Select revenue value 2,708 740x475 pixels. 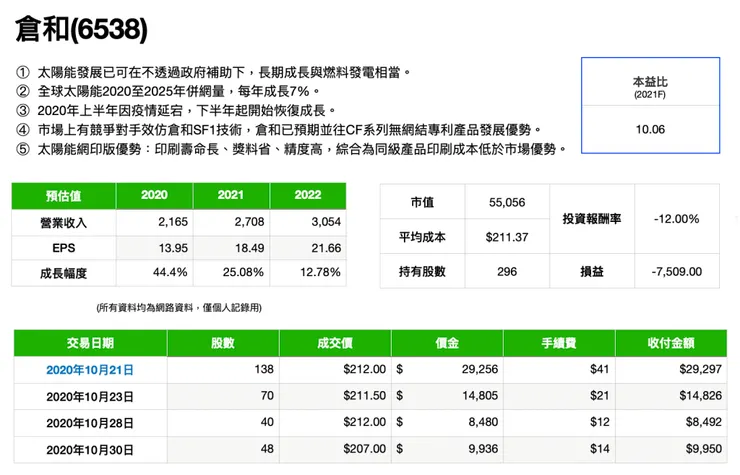249,221
